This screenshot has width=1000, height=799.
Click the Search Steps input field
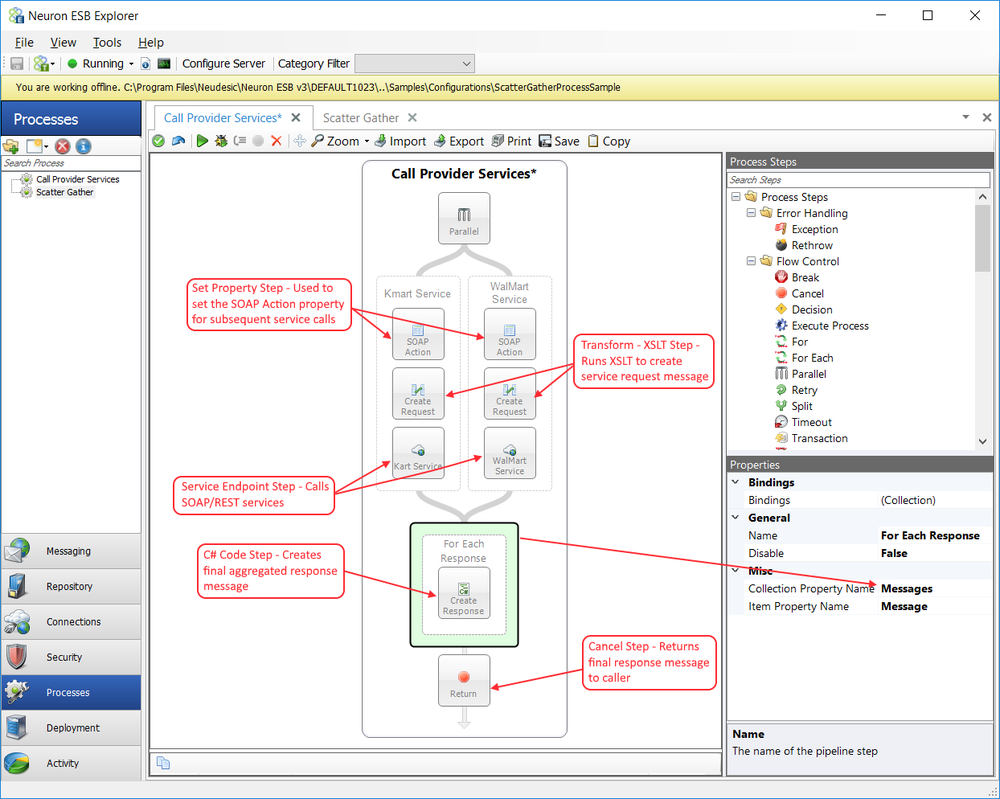[x=859, y=180]
